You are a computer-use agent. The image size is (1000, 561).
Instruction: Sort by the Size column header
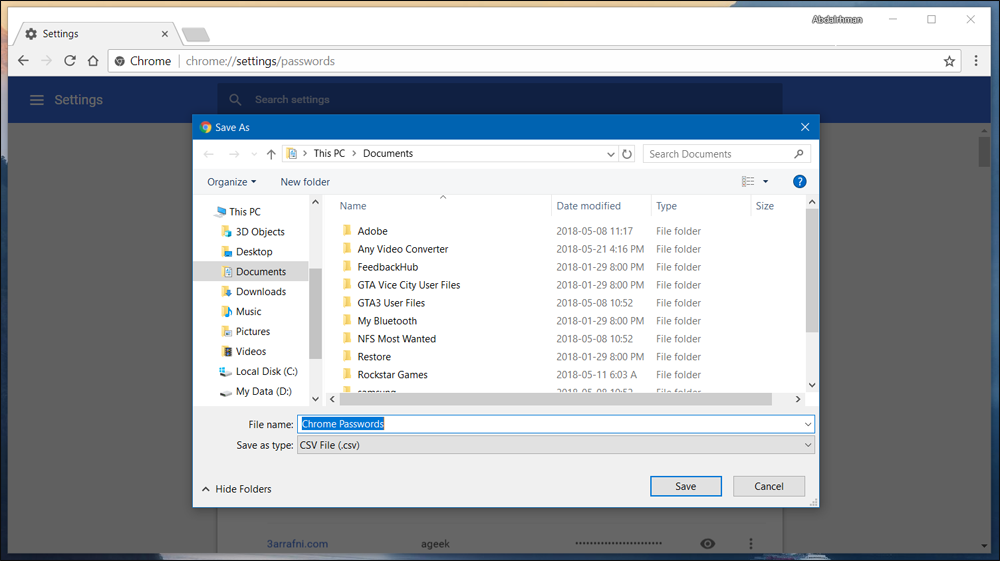(764, 206)
